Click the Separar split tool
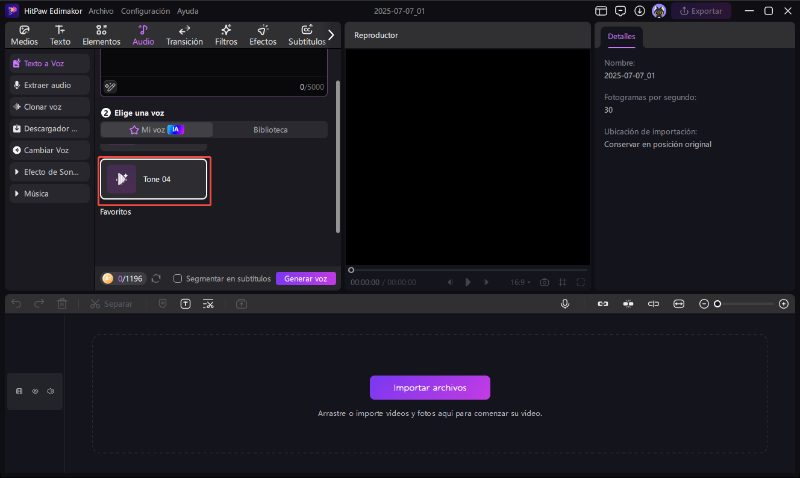Image resolution: width=800 pixels, height=478 pixels. pyautogui.click(x=111, y=304)
